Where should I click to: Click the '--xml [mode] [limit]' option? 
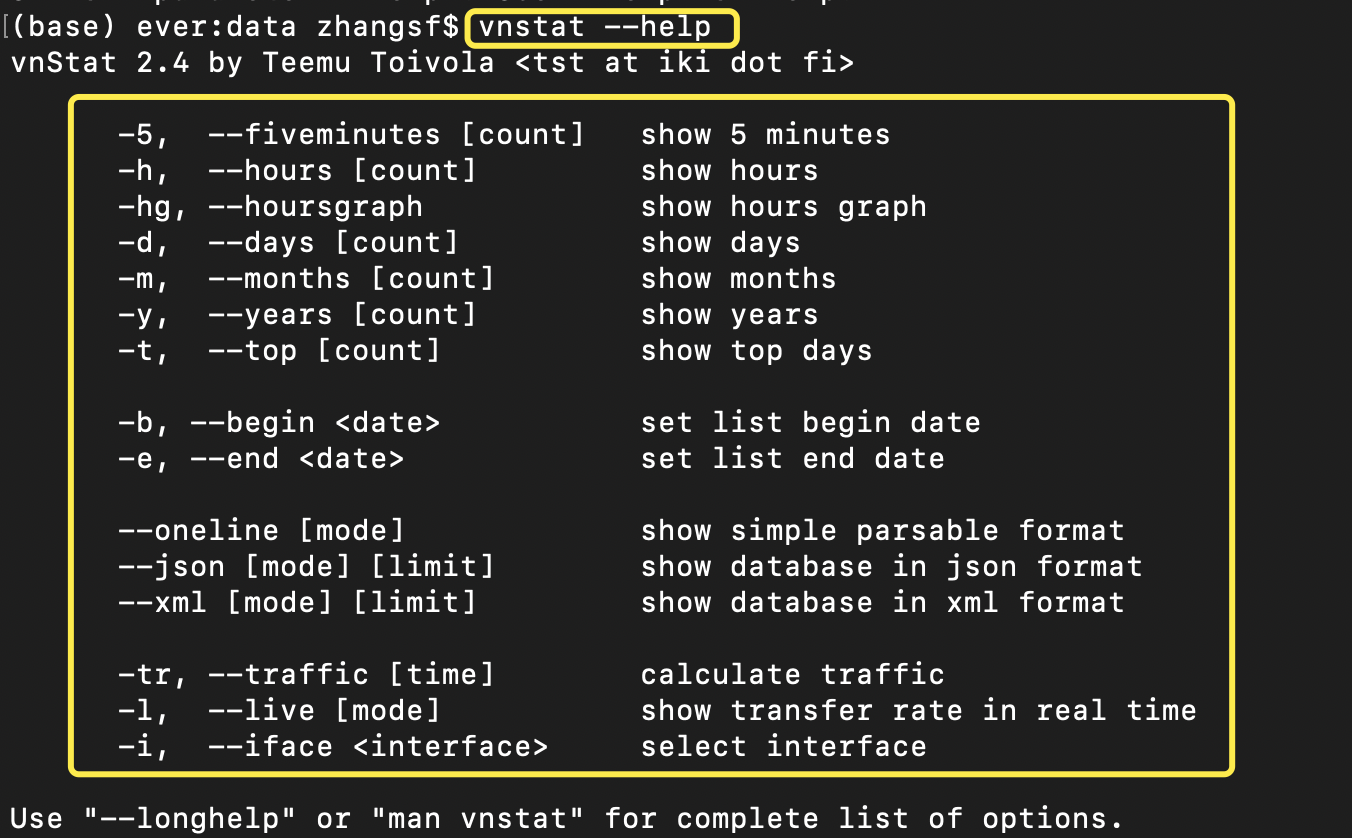tap(297, 603)
